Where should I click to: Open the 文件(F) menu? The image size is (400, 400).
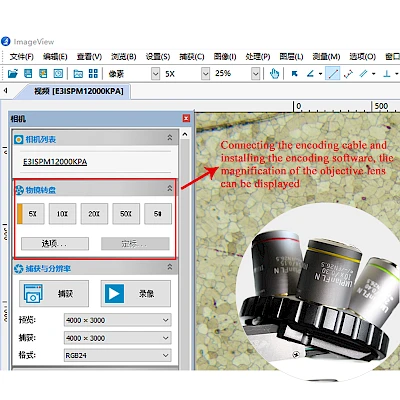point(22,57)
